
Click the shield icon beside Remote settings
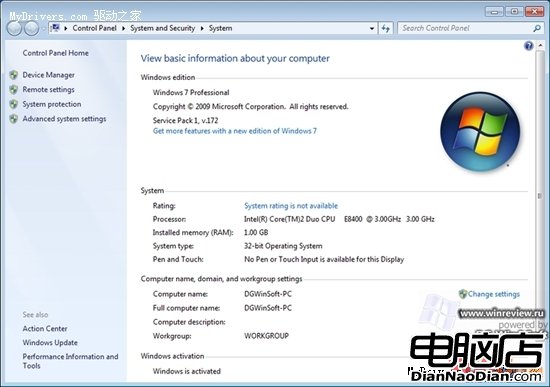click(14, 89)
